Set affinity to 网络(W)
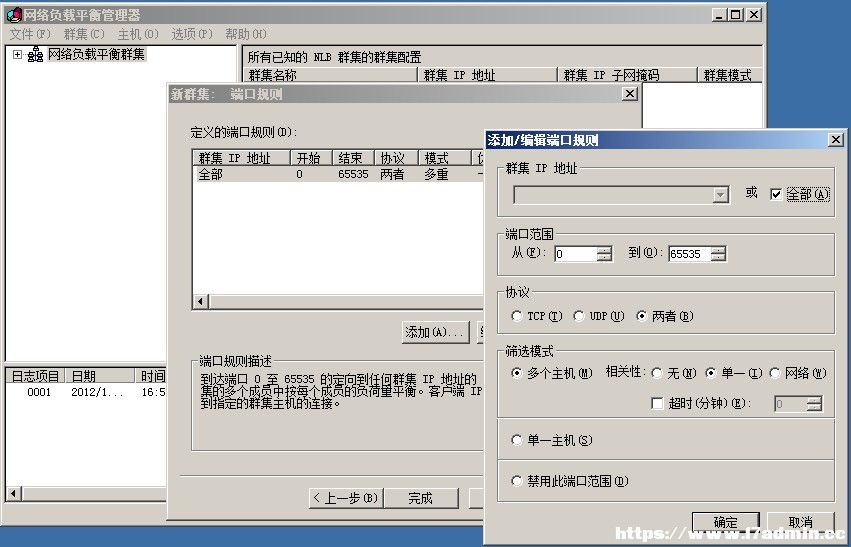 pos(775,373)
